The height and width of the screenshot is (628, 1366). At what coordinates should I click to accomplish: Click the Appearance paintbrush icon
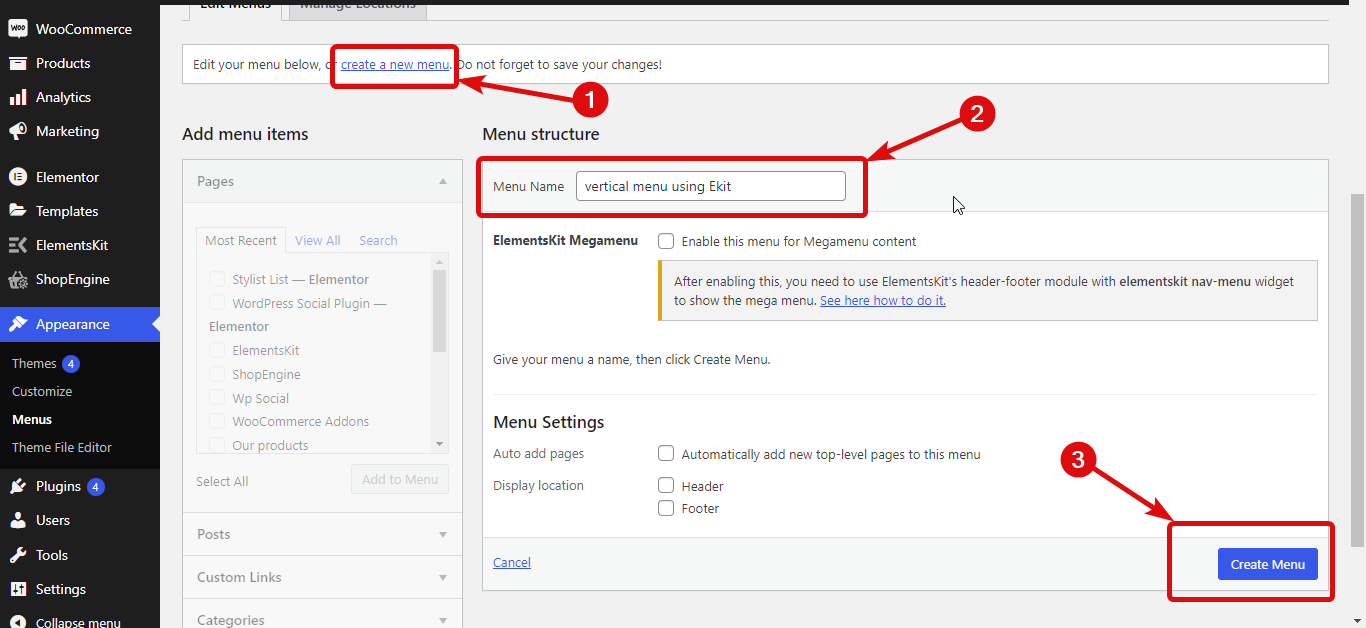point(17,324)
